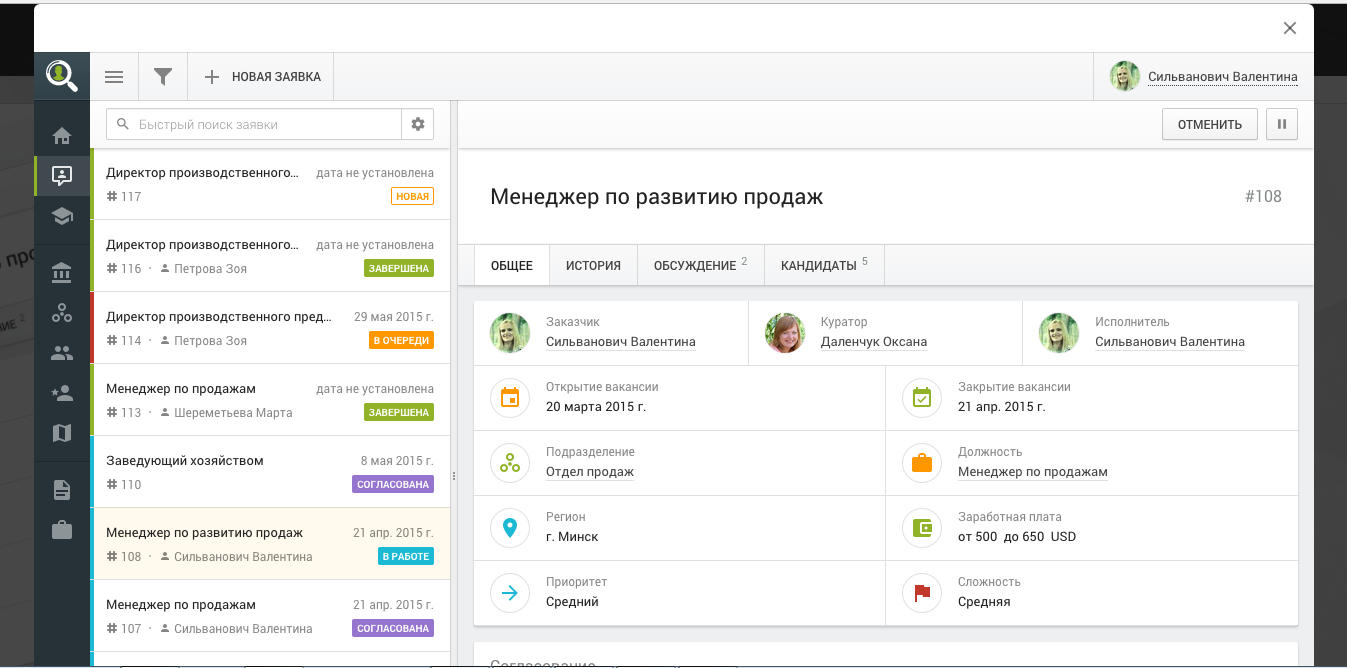Open the filter funnel icon in toolbar
The height and width of the screenshot is (668, 1347).
[x=162, y=76]
